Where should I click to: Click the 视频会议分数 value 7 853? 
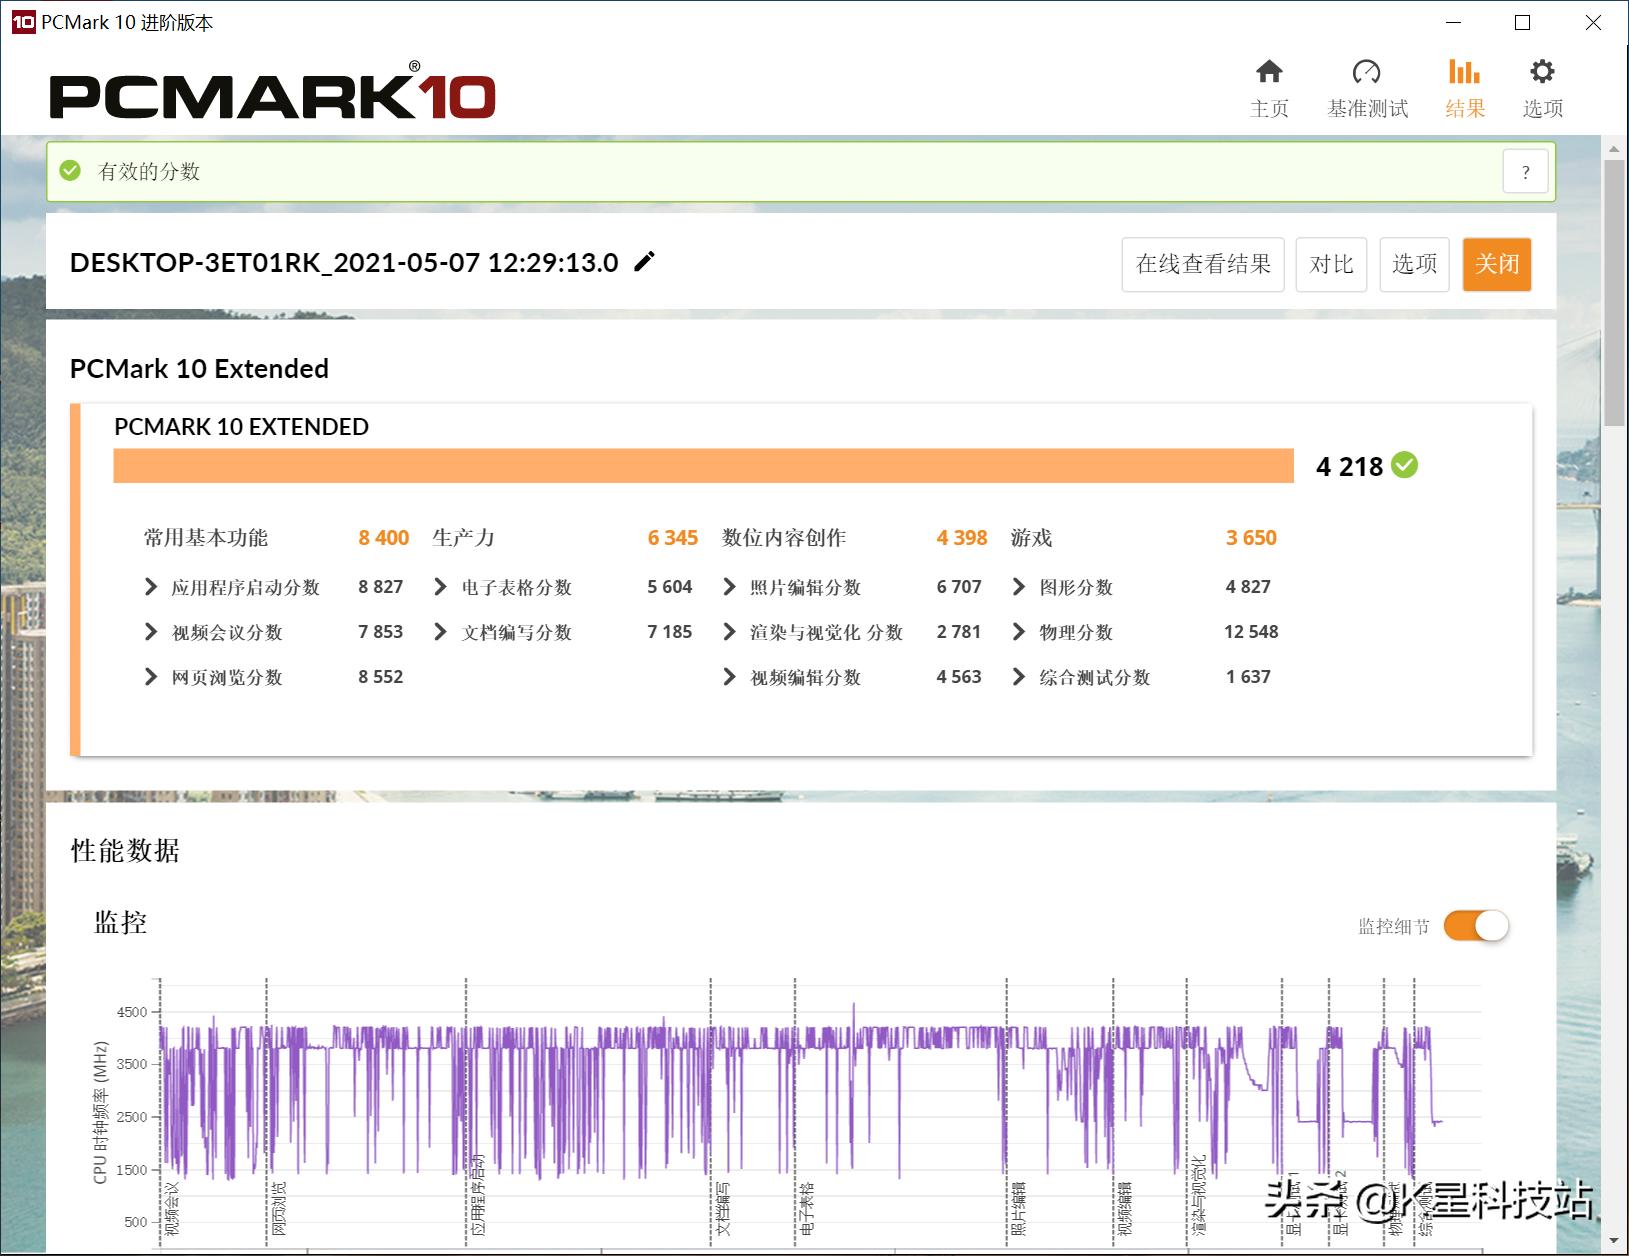pyautogui.click(x=381, y=632)
